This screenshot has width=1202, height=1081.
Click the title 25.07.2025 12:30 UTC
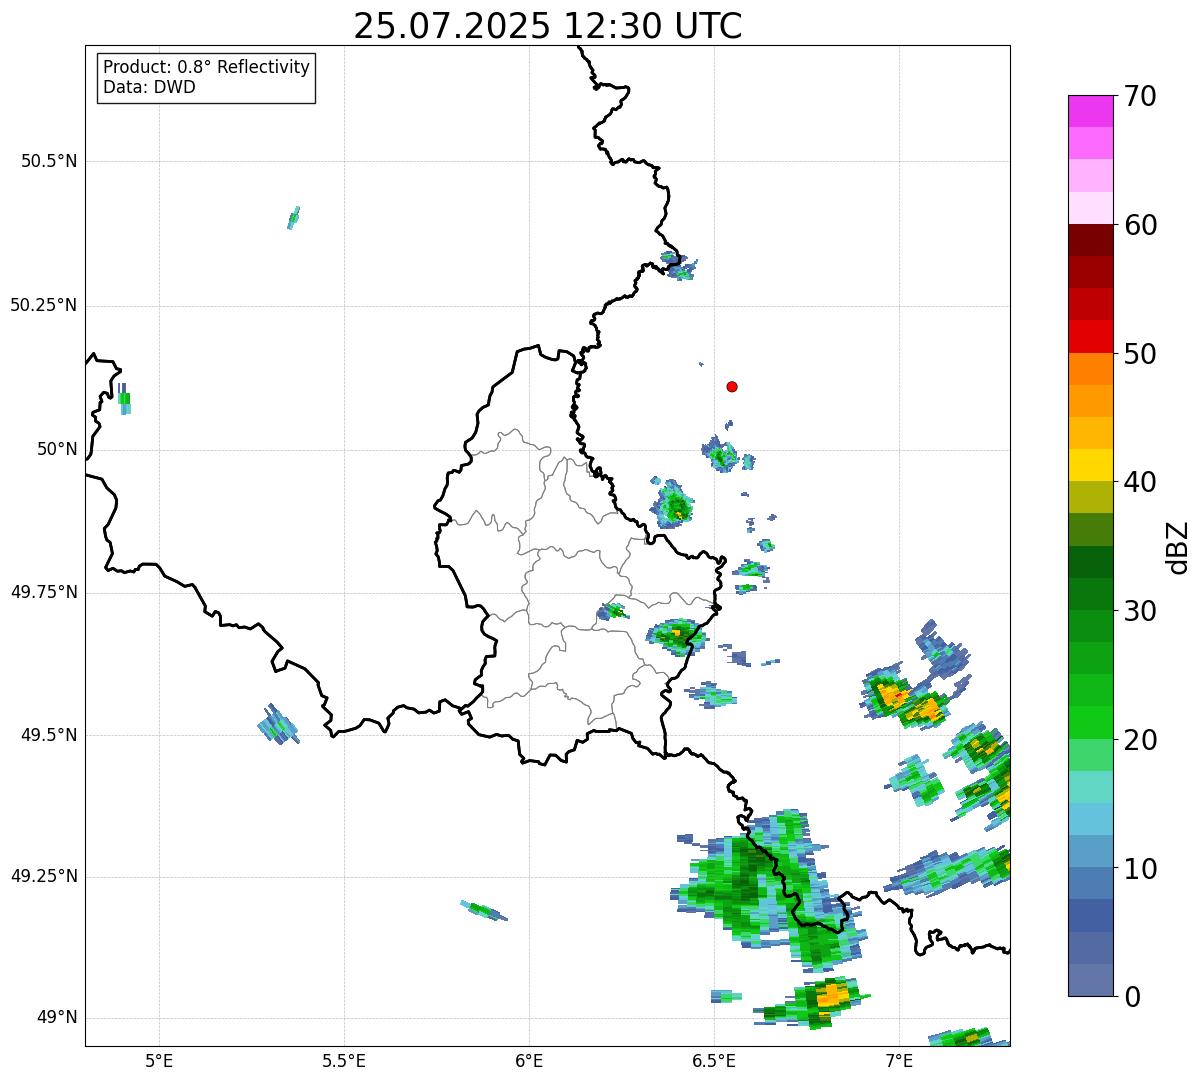tap(548, 26)
